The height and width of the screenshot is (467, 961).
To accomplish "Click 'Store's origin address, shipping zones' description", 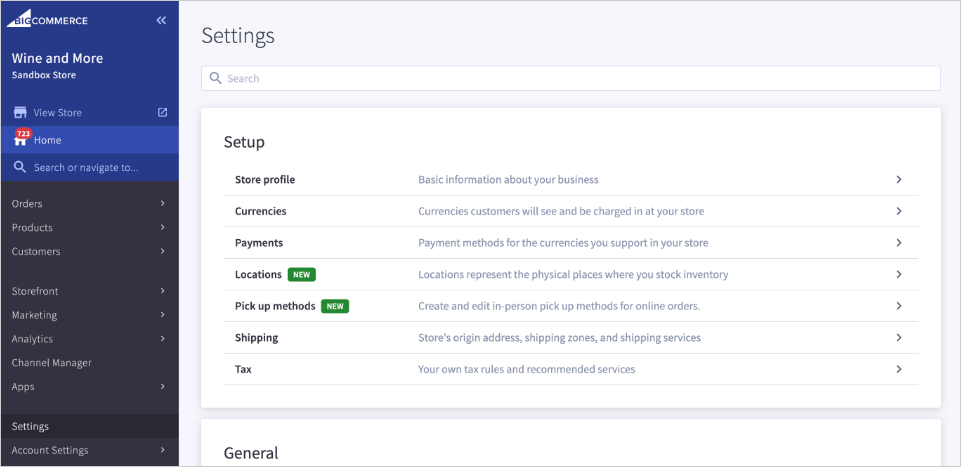I will [x=560, y=338].
